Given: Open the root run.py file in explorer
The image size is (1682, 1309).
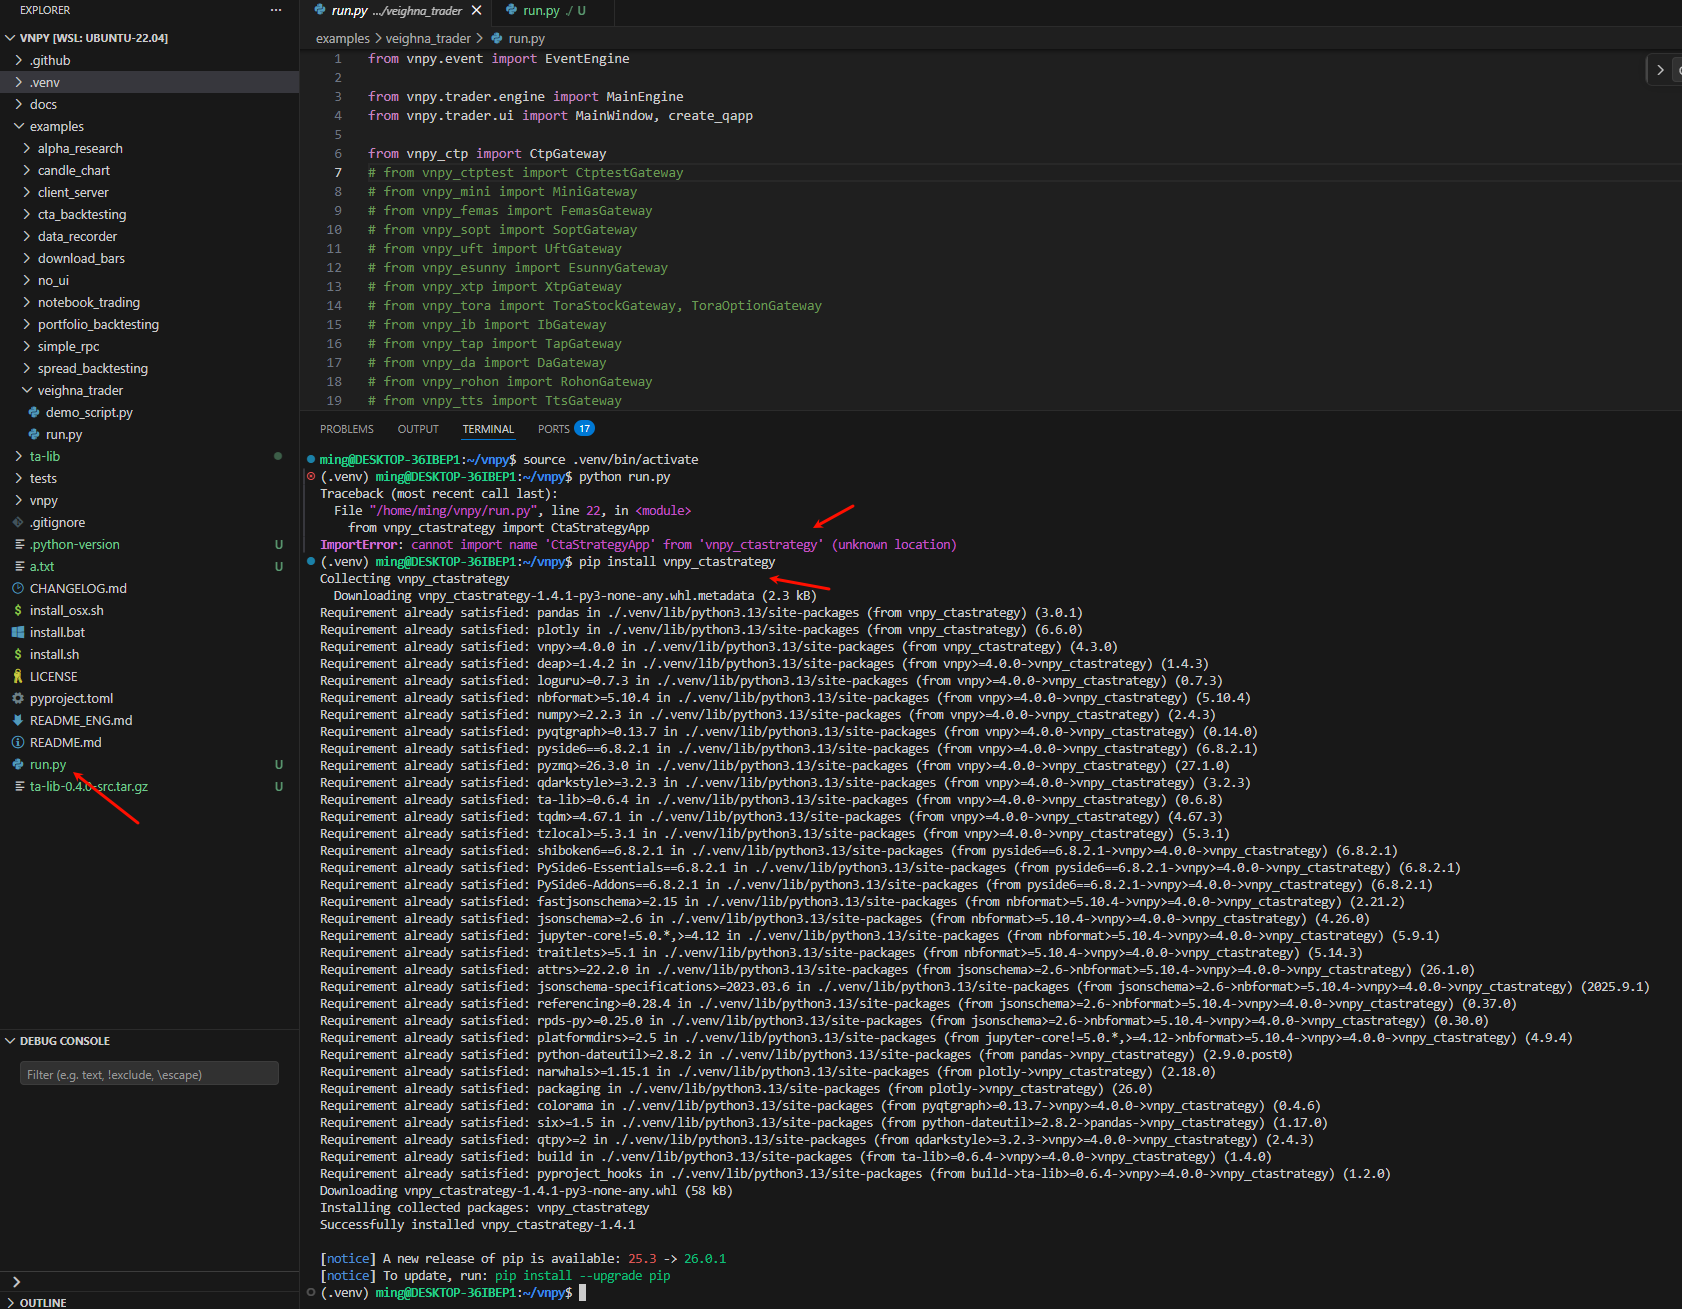Looking at the screenshot, I should pyautogui.click(x=48, y=764).
